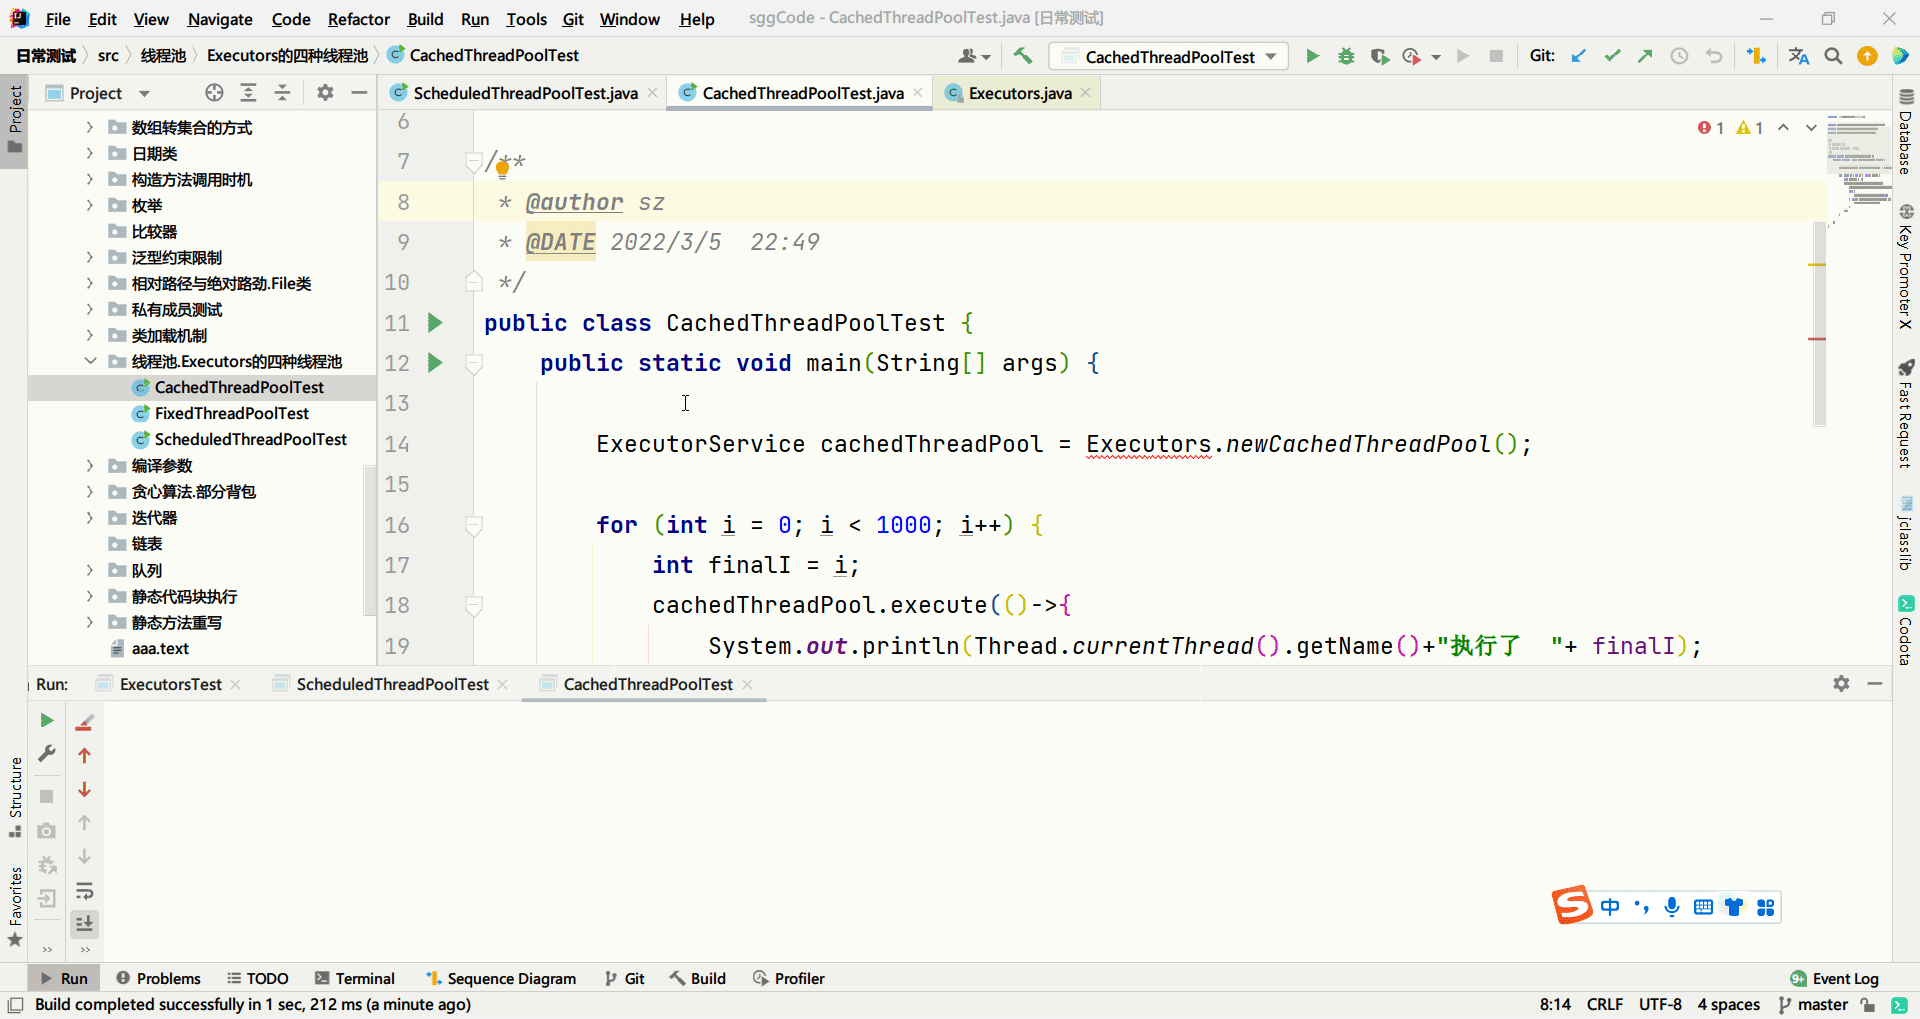Click the Sogou input method logo

point(1571,905)
